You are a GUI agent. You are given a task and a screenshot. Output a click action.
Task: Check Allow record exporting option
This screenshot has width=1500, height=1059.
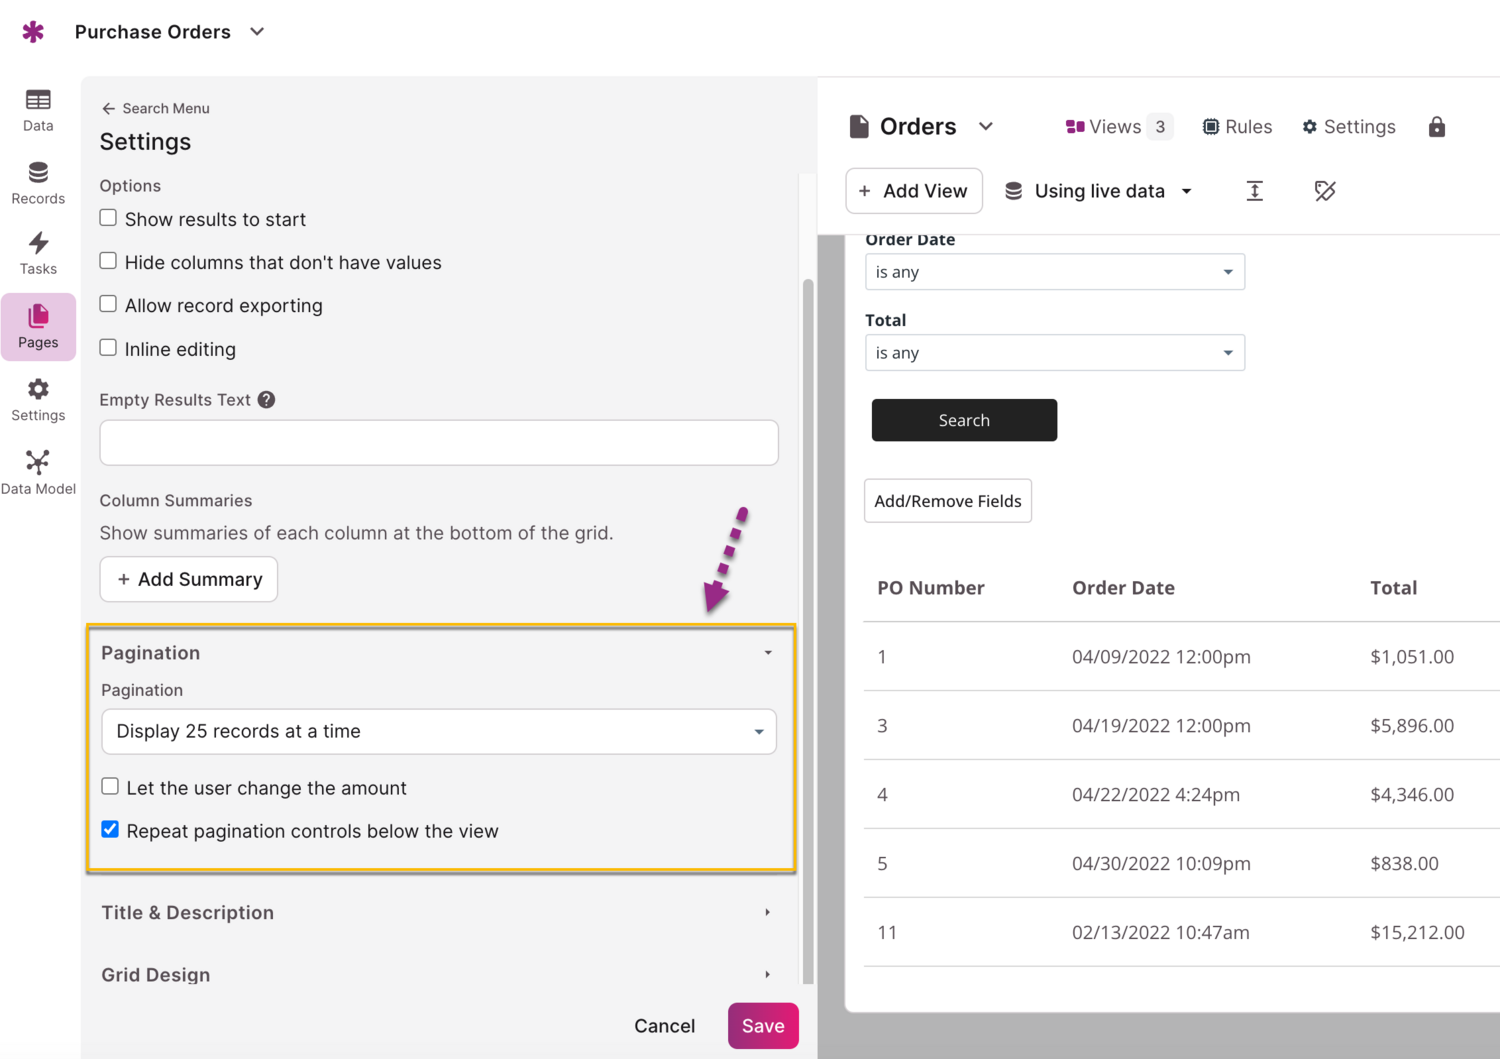[109, 305]
